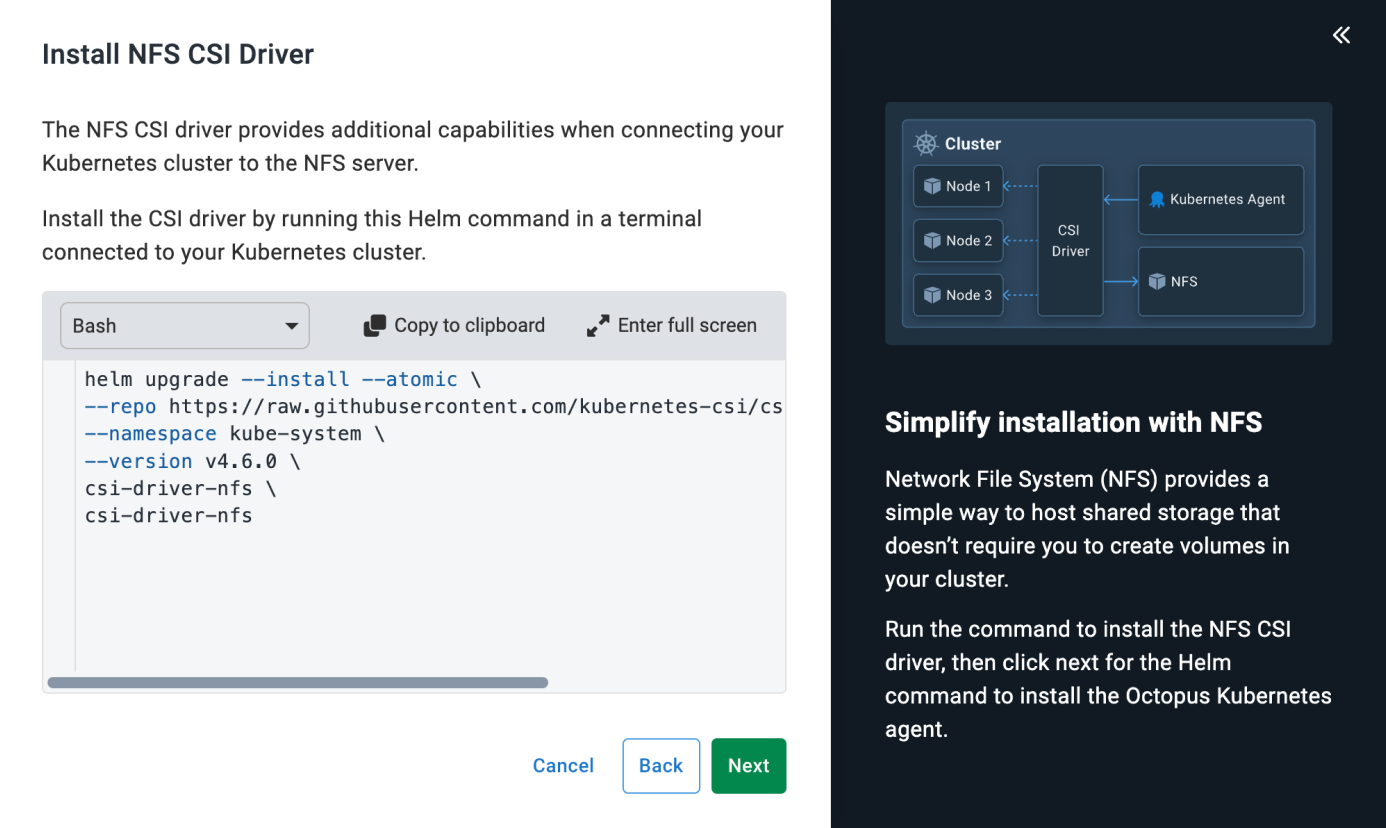
Task: Click the copy to clipboard icon
Action: pyautogui.click(x=375, y=326)
